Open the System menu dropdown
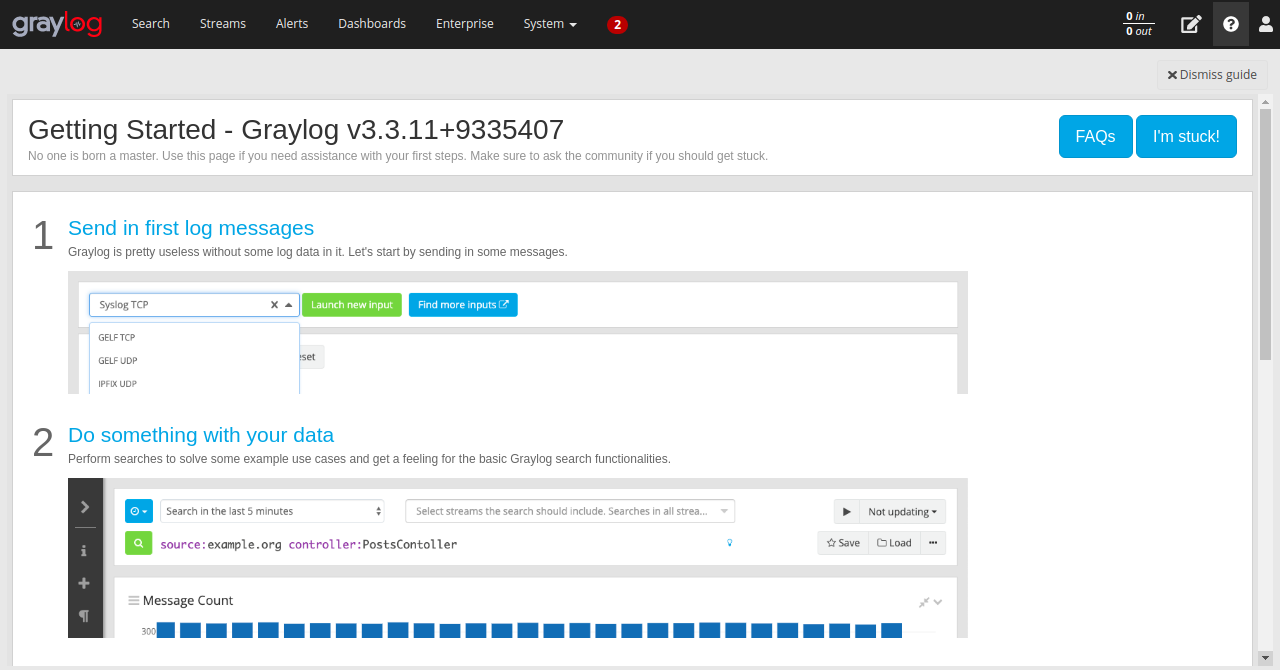 pos(550,24)
